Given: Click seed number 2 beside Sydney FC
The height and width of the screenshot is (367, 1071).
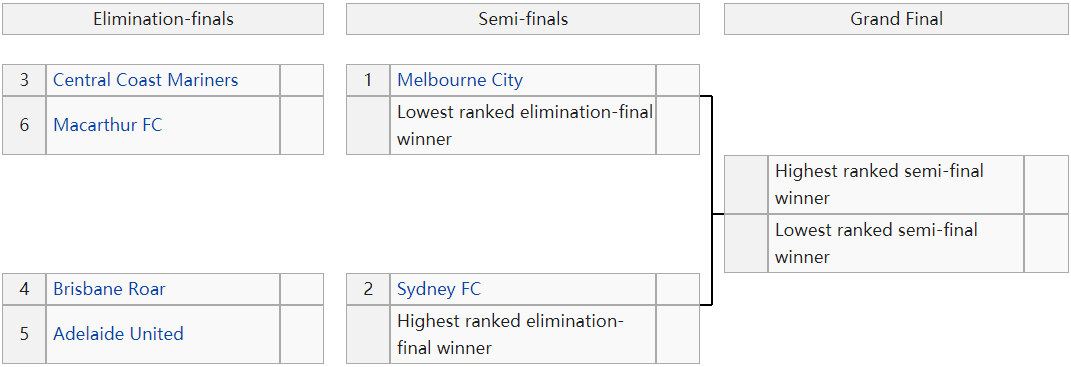Looking at the screenshot, I should coord(368,289).
